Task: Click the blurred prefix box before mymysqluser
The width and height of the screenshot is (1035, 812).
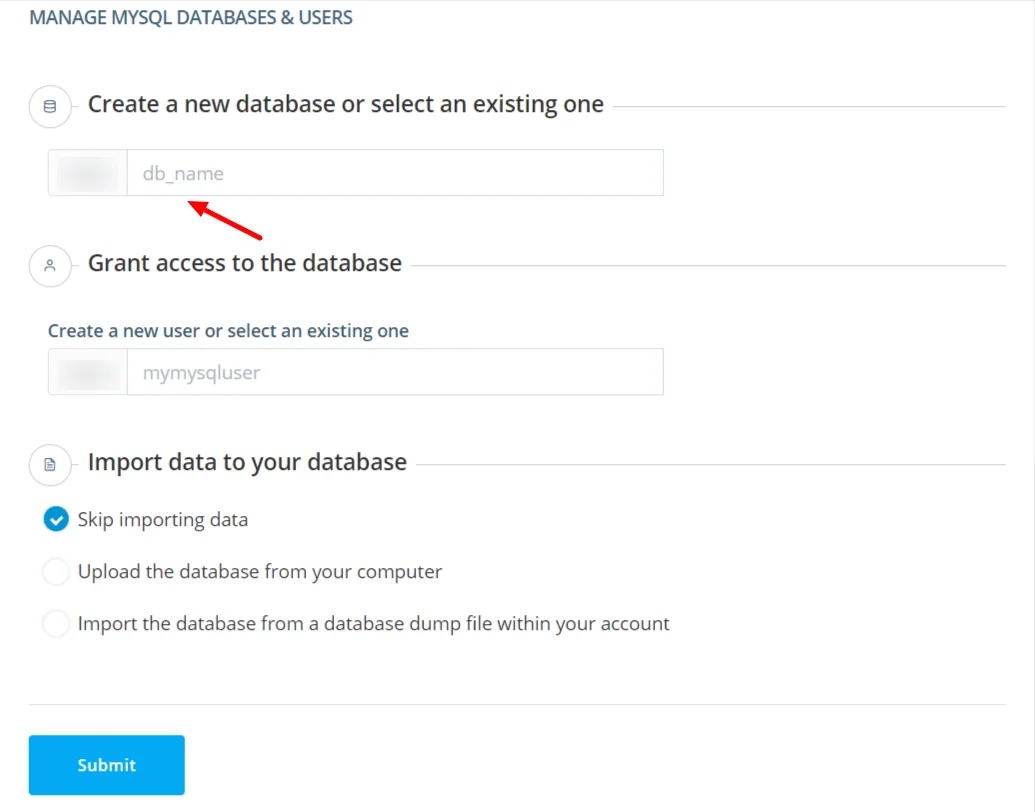Action: [x=88, y=372]
